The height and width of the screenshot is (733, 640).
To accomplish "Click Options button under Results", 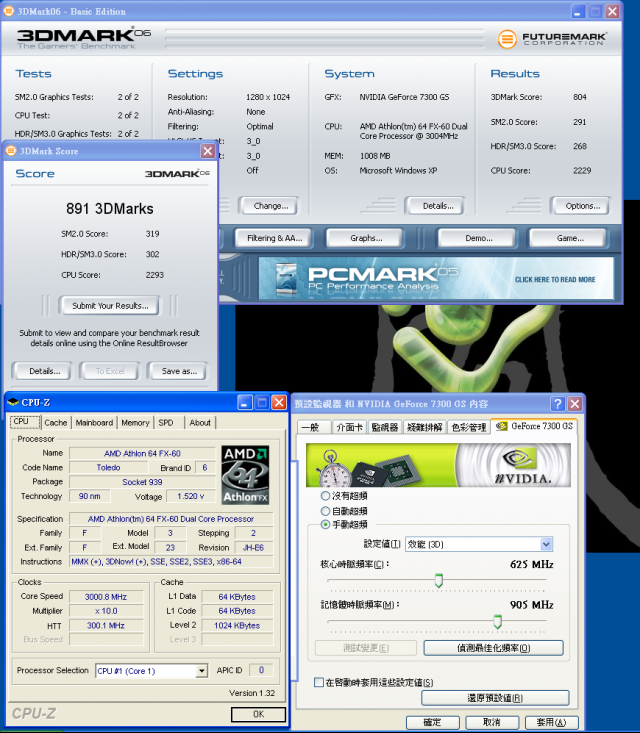I will click(x=581, y=206).
